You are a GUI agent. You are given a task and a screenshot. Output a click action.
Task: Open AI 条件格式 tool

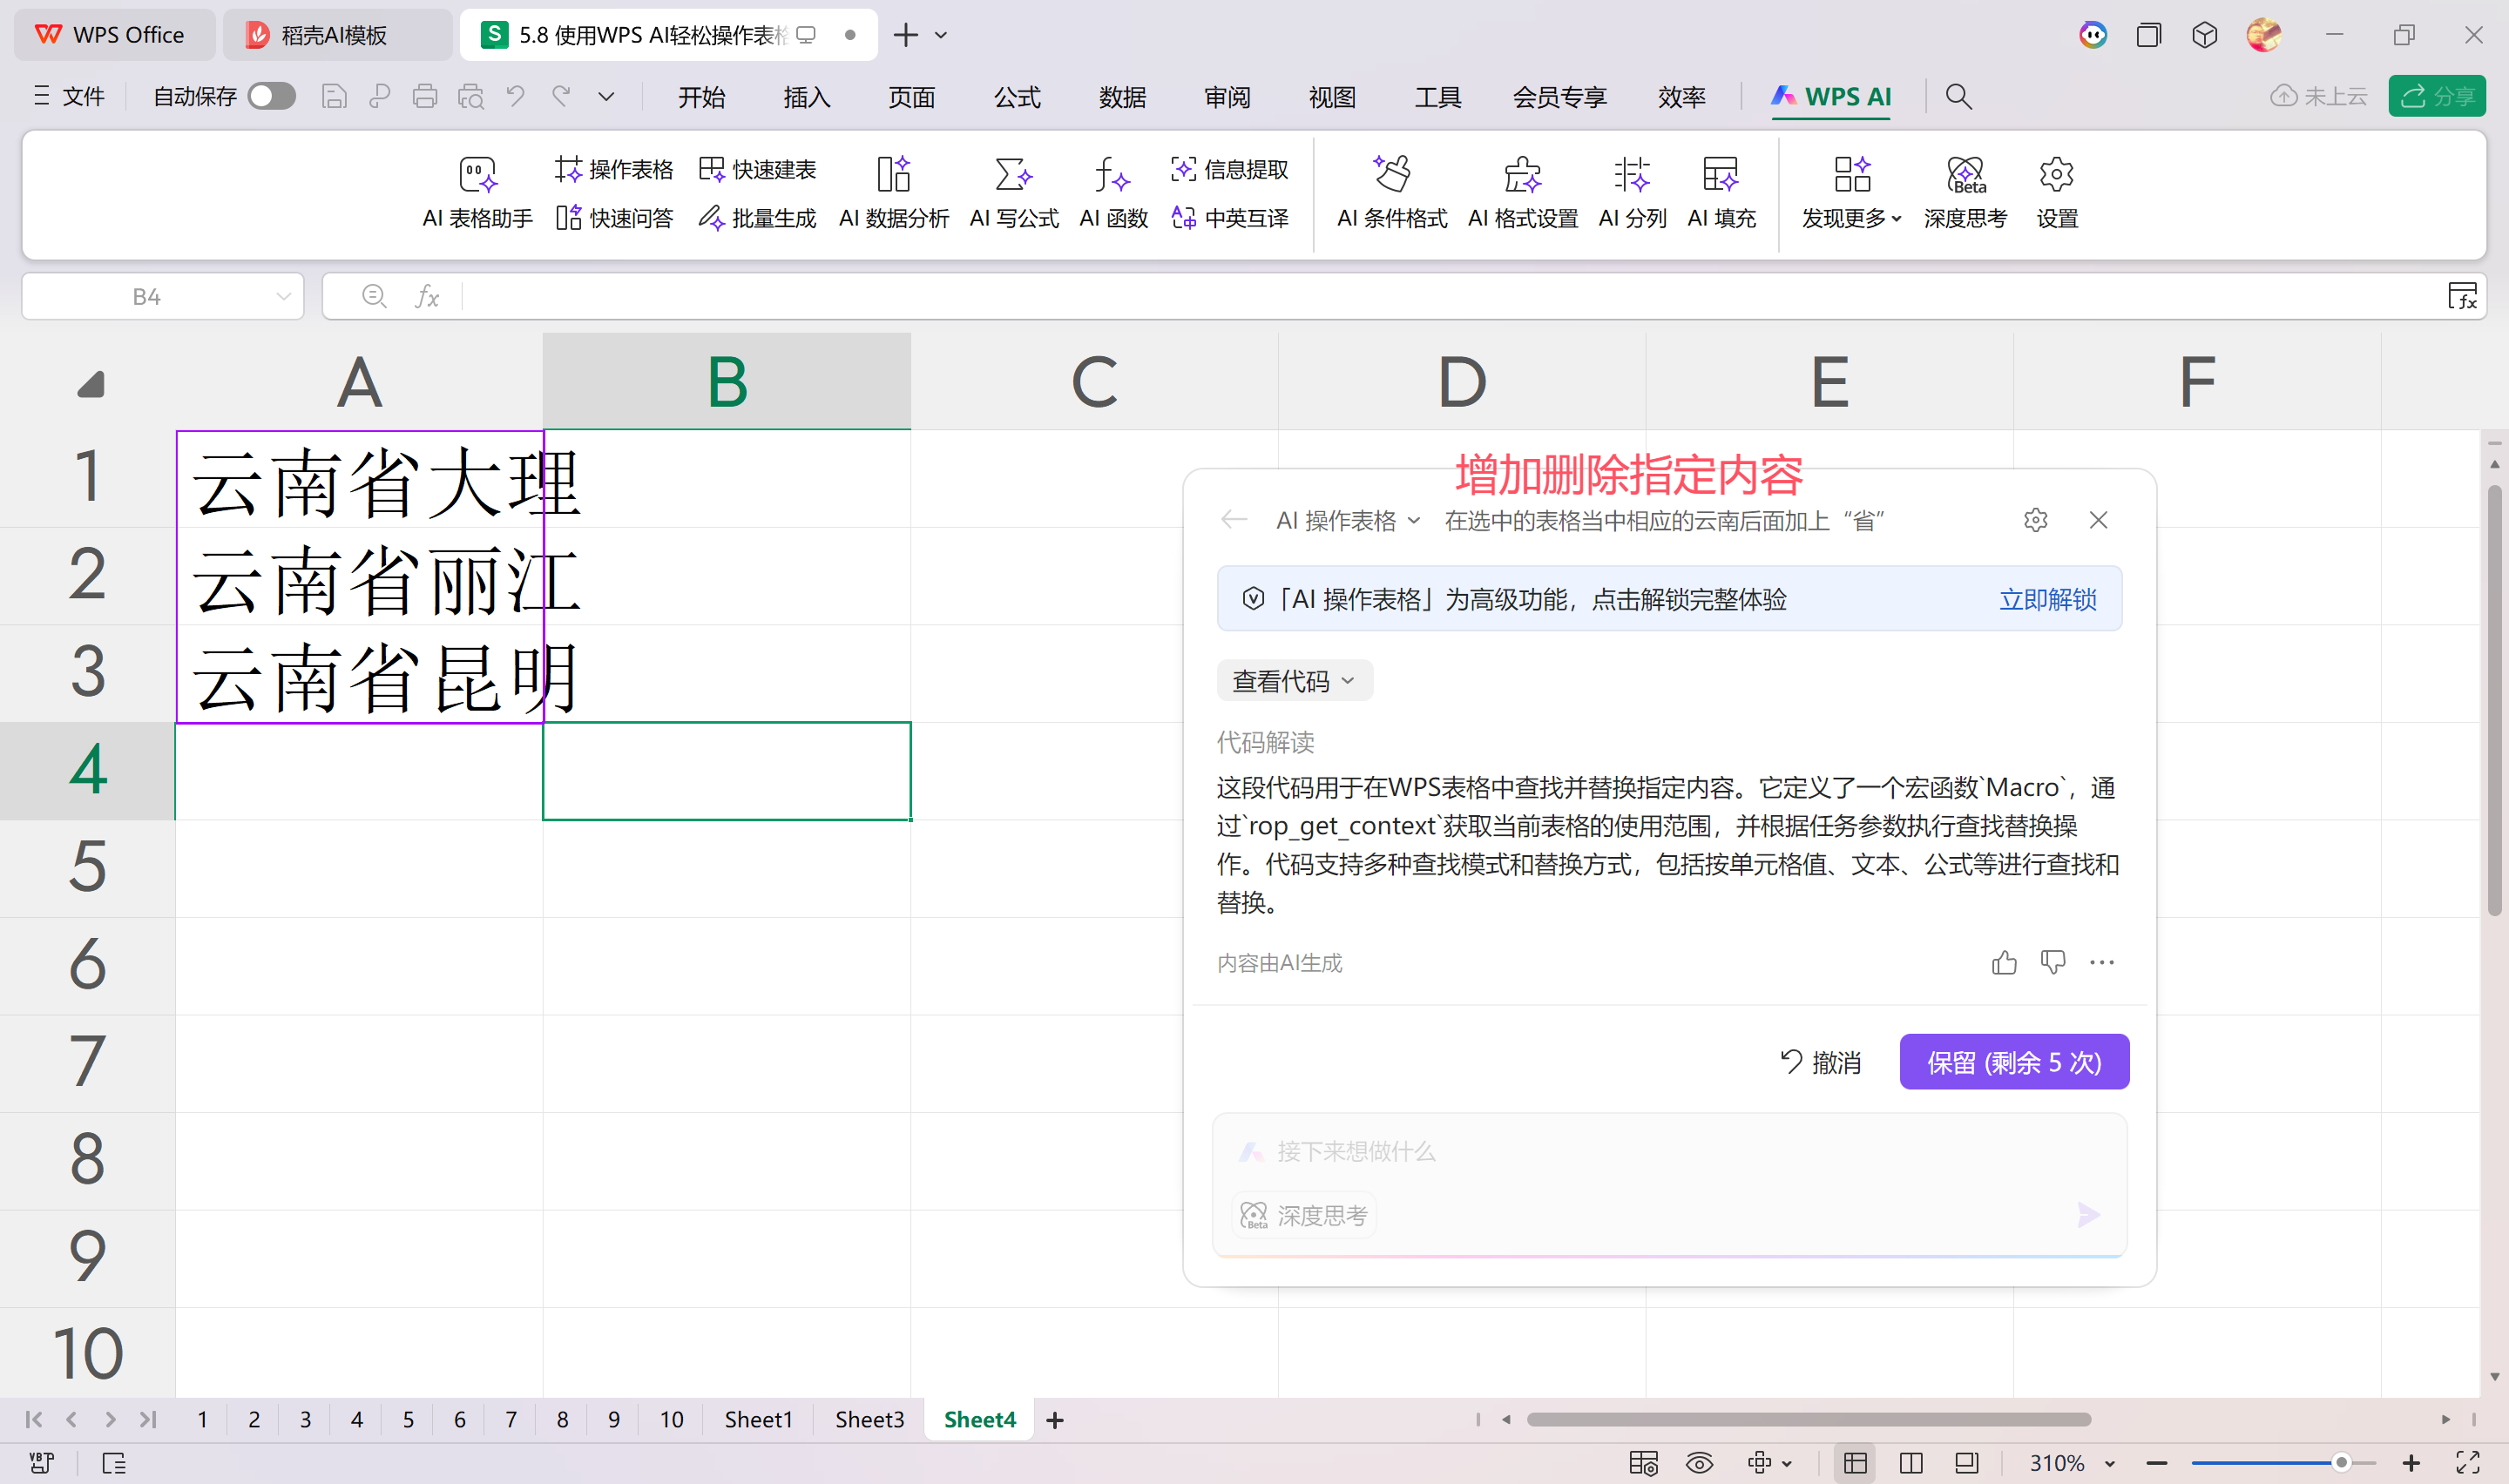tap(1392, 193)
